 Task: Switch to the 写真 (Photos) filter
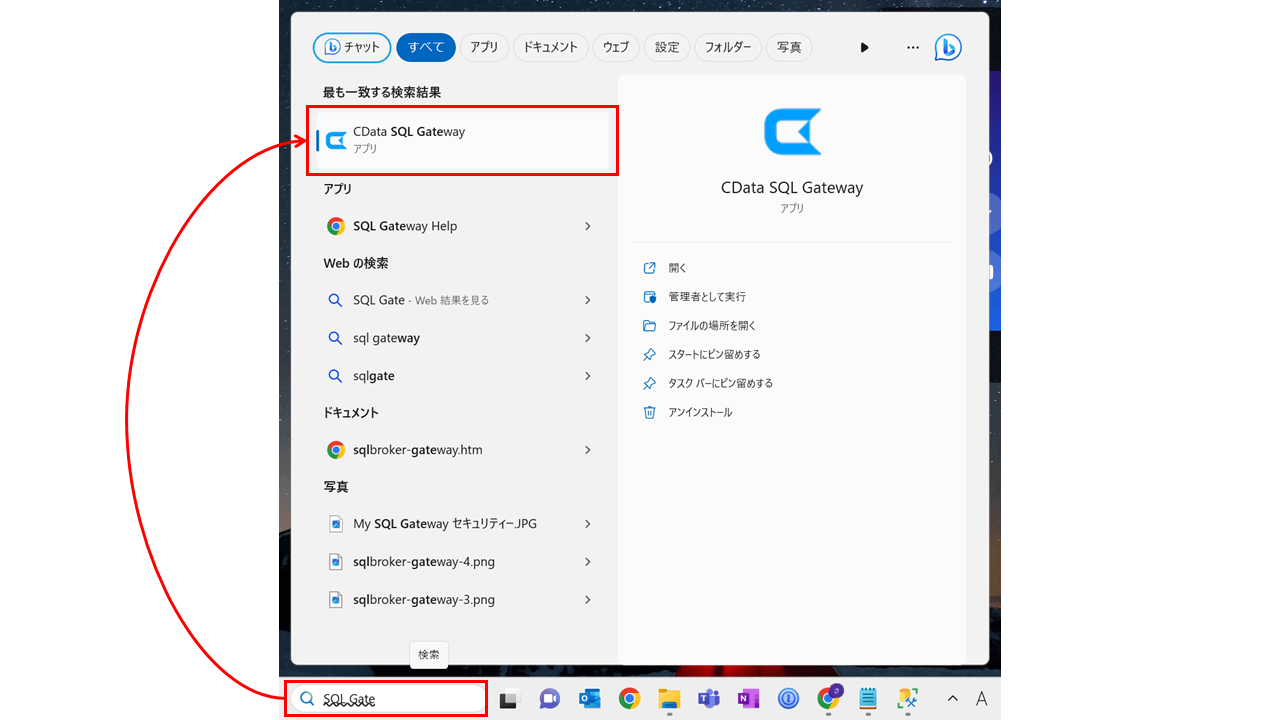[x=789, y=47]
